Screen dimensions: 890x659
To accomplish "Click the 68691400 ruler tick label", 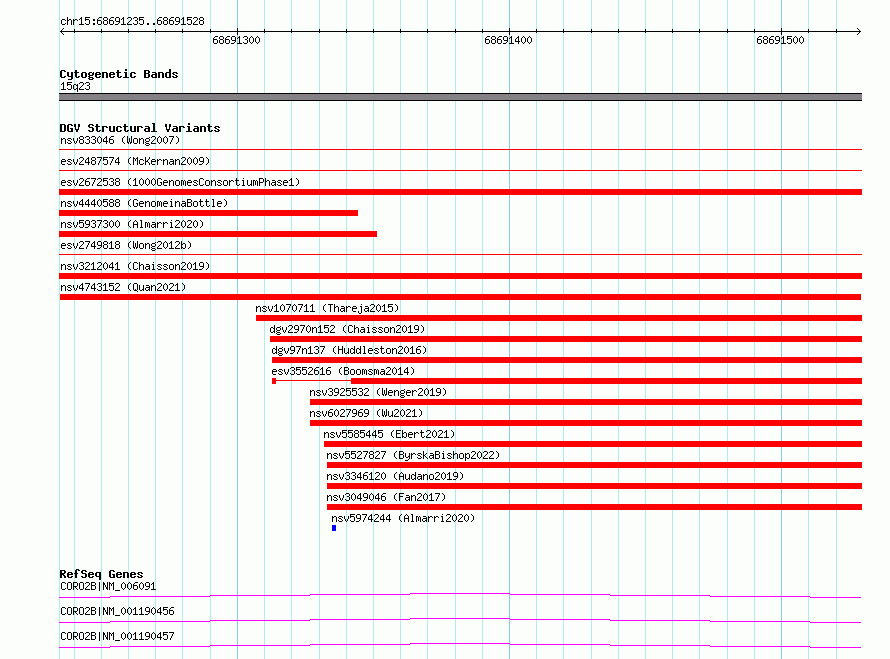I will pos(508,40).
